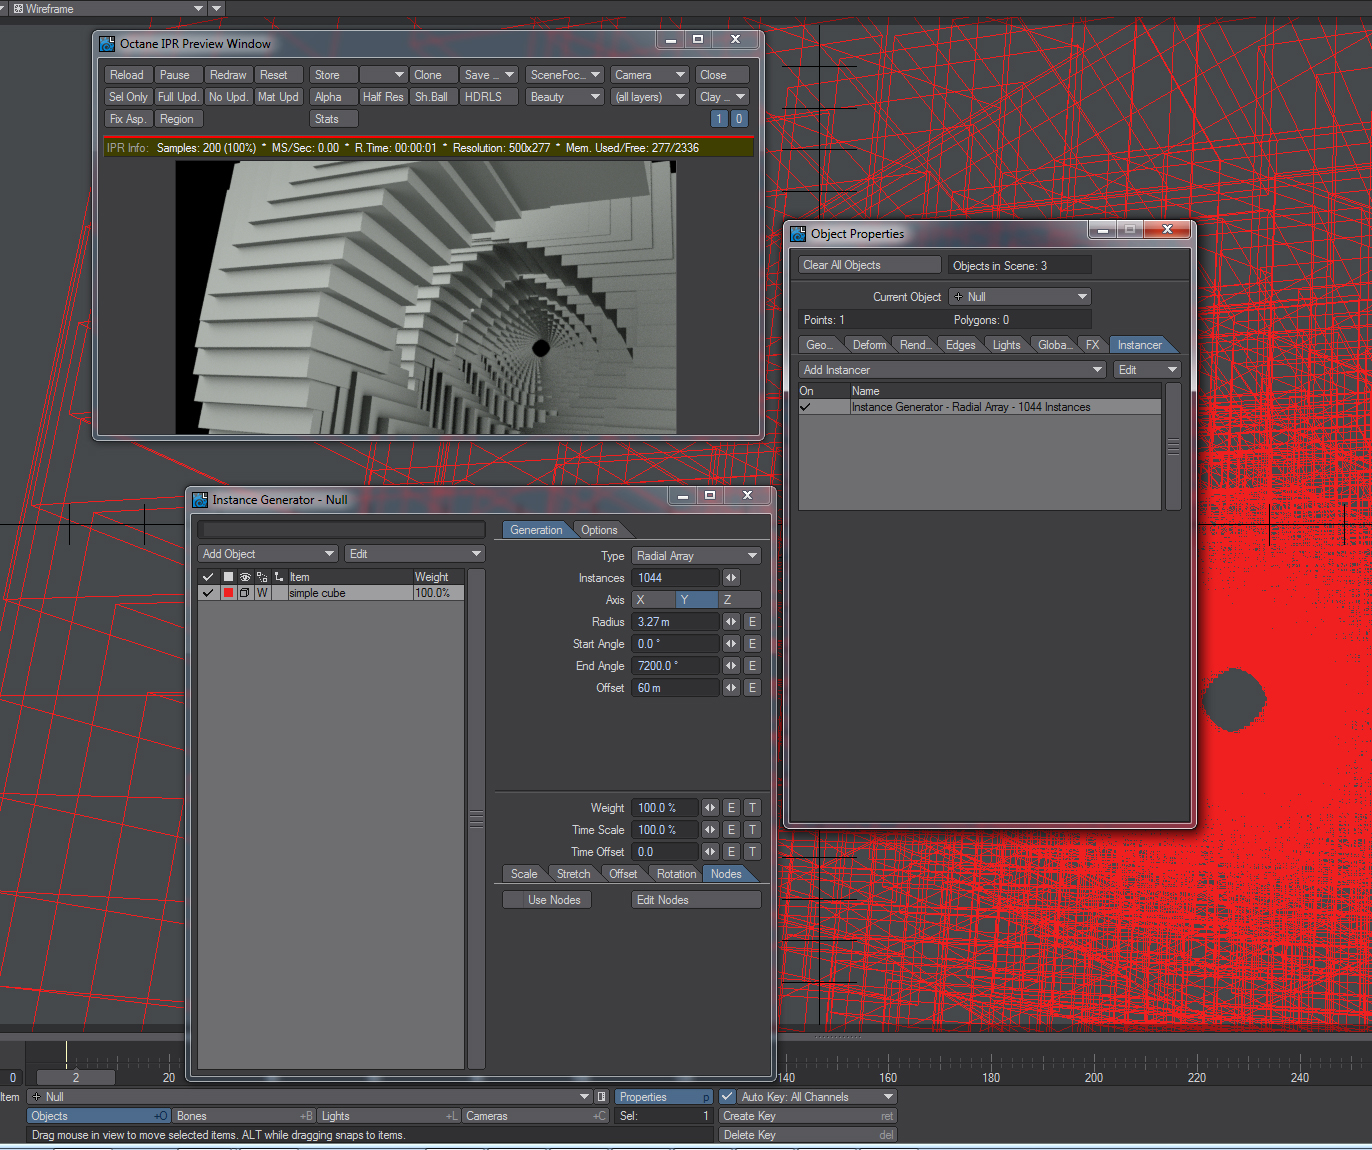This screenshot has height=1150, width=1372.
Task: Click the hierarchy column header icon
Action: point(279,577)
